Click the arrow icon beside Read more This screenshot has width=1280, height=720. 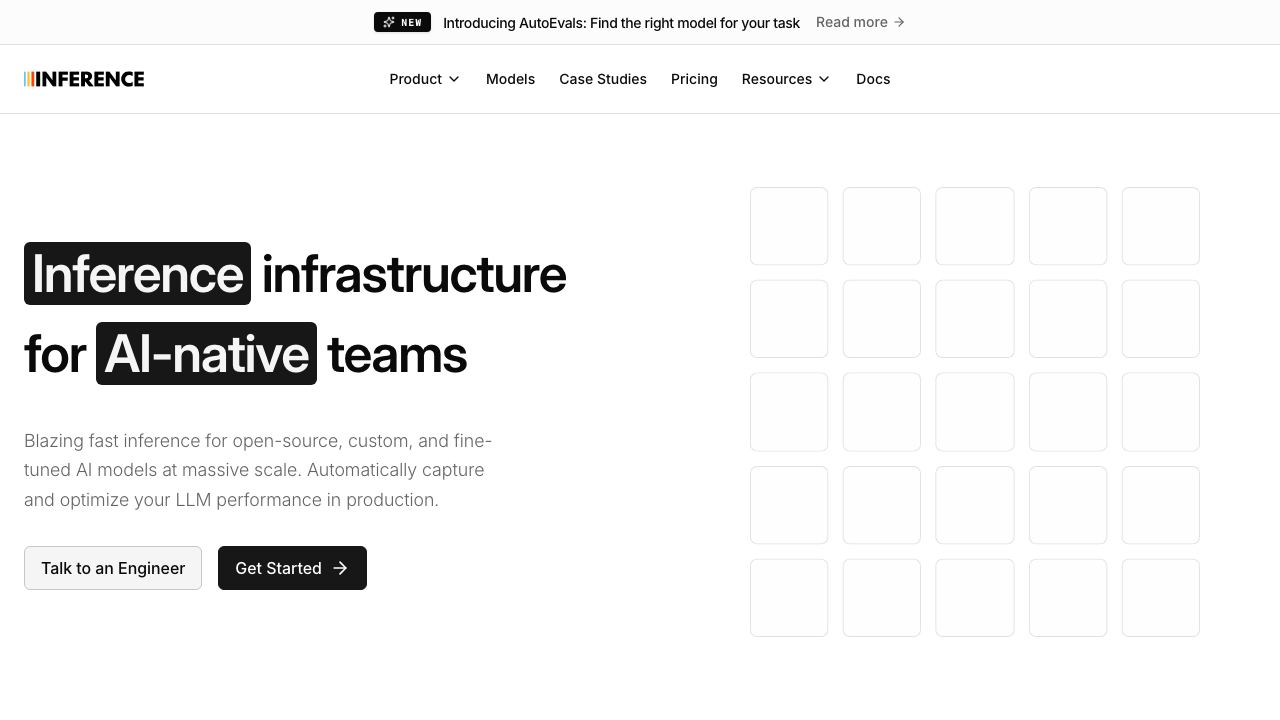899,22
